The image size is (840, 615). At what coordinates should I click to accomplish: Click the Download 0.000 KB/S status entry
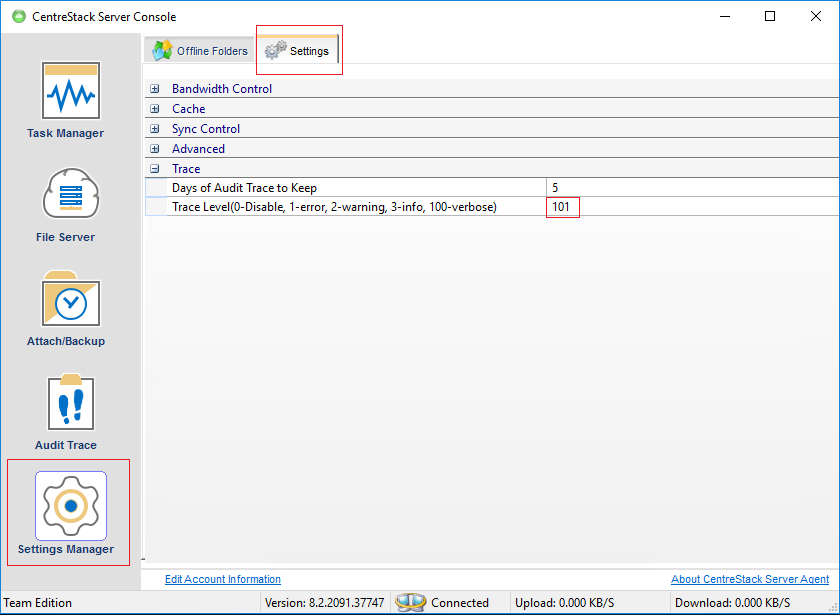(x=732, y=603)
